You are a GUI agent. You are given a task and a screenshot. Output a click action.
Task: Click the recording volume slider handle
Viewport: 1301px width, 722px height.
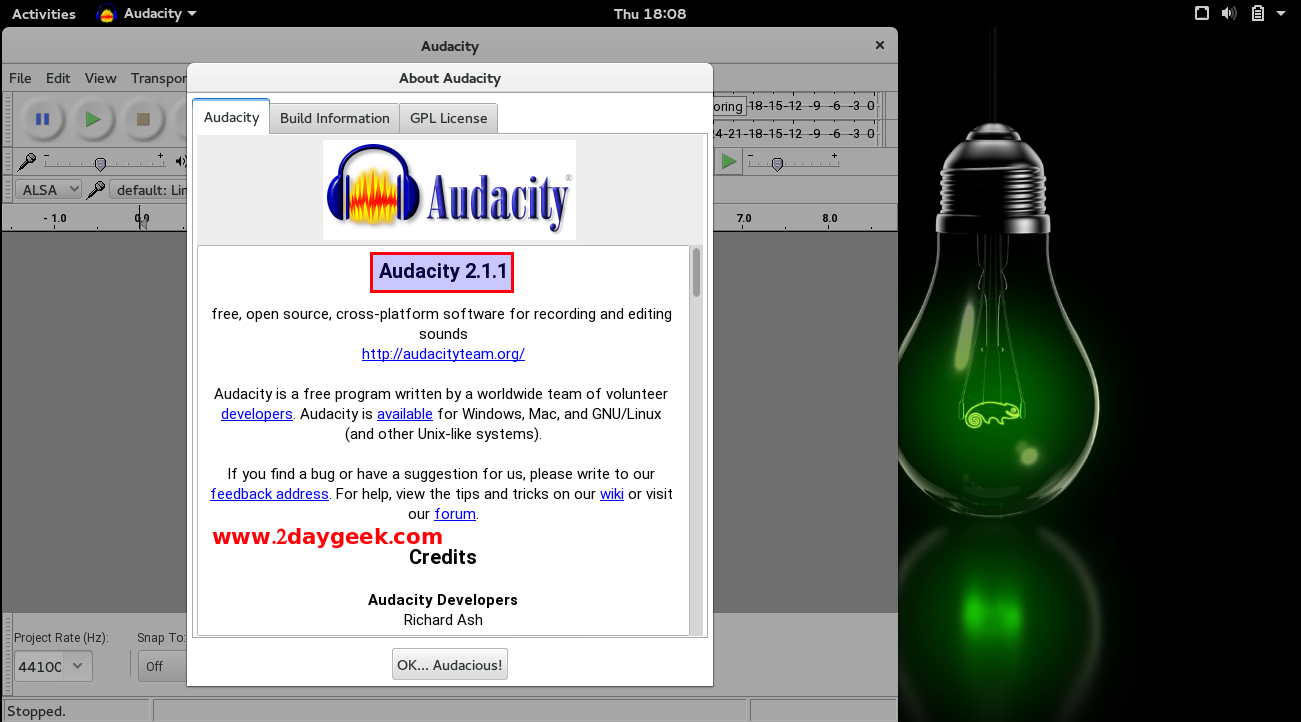click(100, 164)
